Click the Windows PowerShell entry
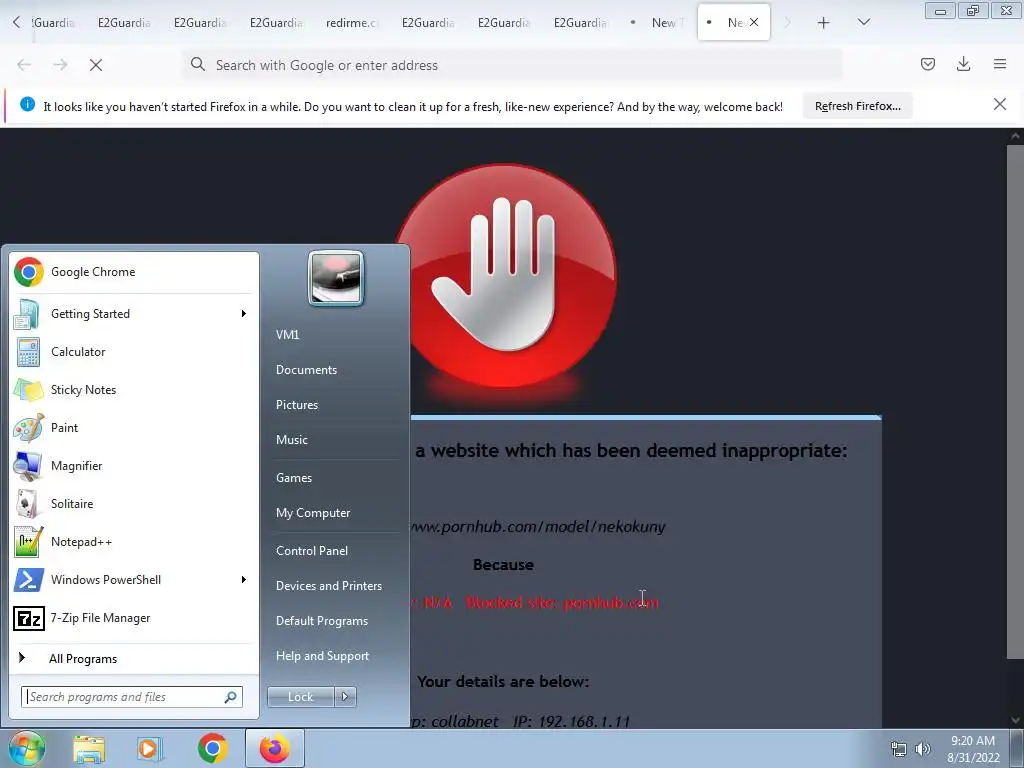This screenshot has height=768, width=1024. pyautogui.click(x=134, y=580)
